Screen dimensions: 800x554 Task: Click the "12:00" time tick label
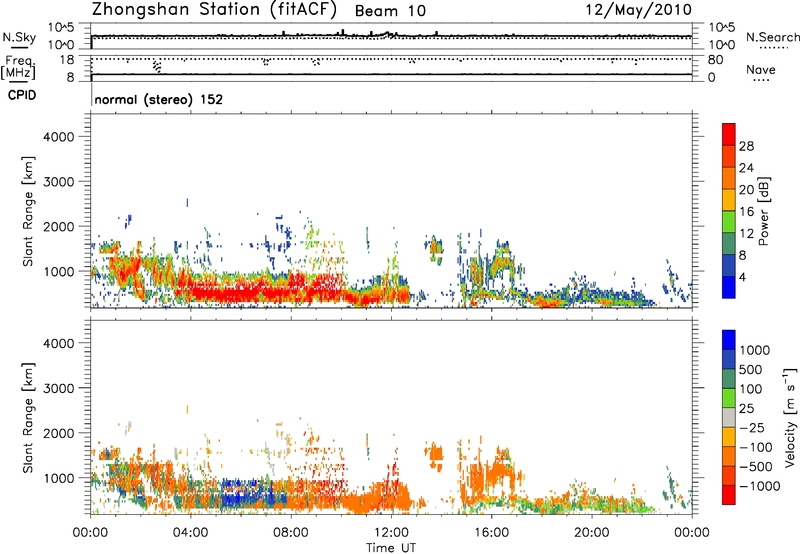(x=391, y=533)
